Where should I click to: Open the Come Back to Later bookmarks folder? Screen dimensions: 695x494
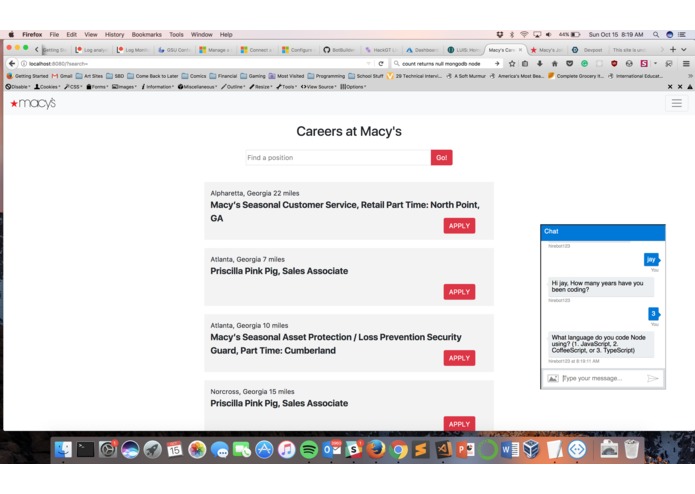tap(153, 76)
